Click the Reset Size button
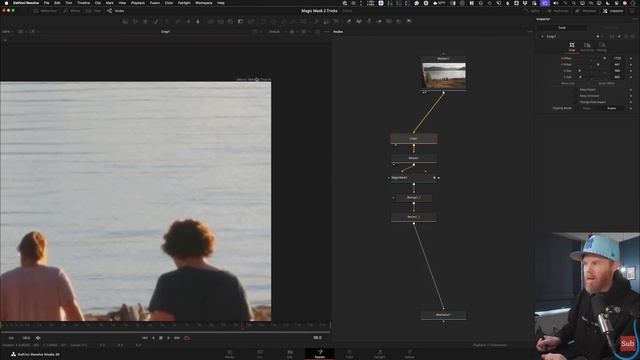 (x=568, y=83)
